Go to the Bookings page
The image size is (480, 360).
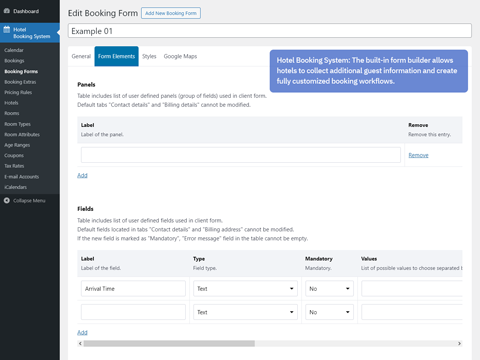click(x=14, y=61)
